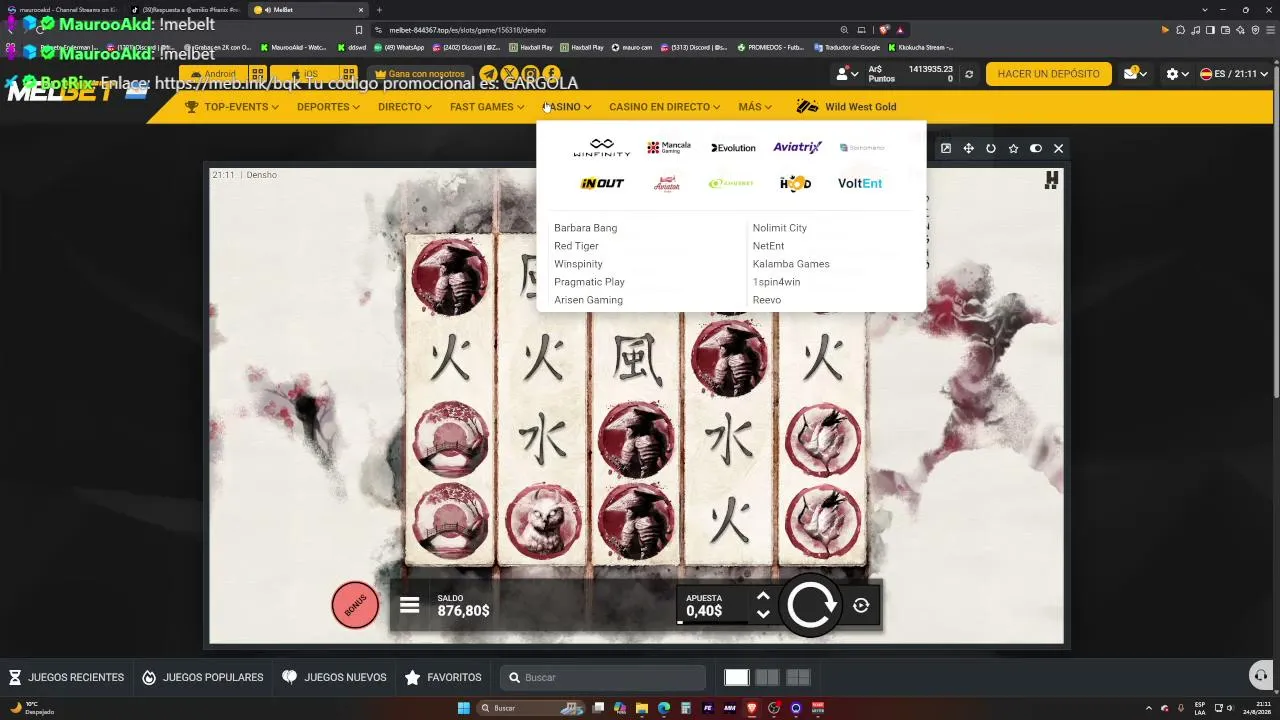The width and height of the screenshot is (1280, 720).
Task: Select Evolution provider logo
Action: coord(733,148)
